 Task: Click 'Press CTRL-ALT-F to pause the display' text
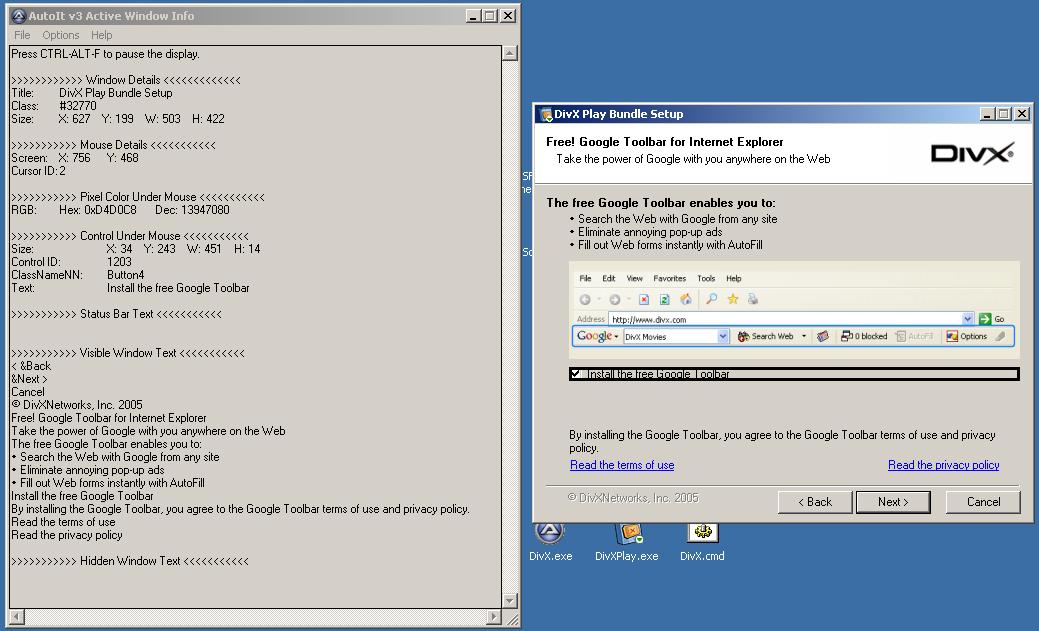105,54
